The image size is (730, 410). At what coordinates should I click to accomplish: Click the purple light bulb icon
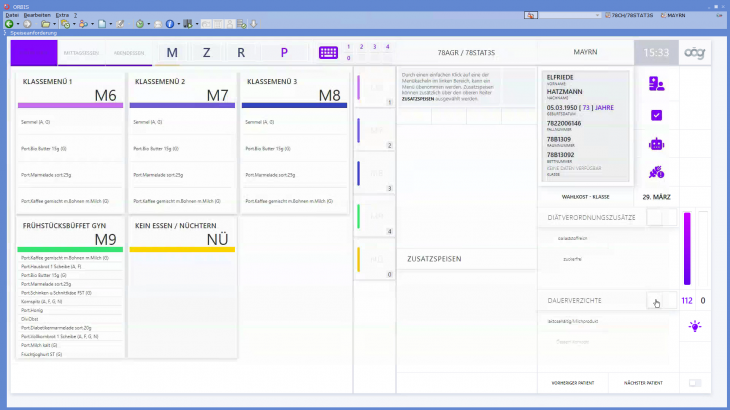694,326
